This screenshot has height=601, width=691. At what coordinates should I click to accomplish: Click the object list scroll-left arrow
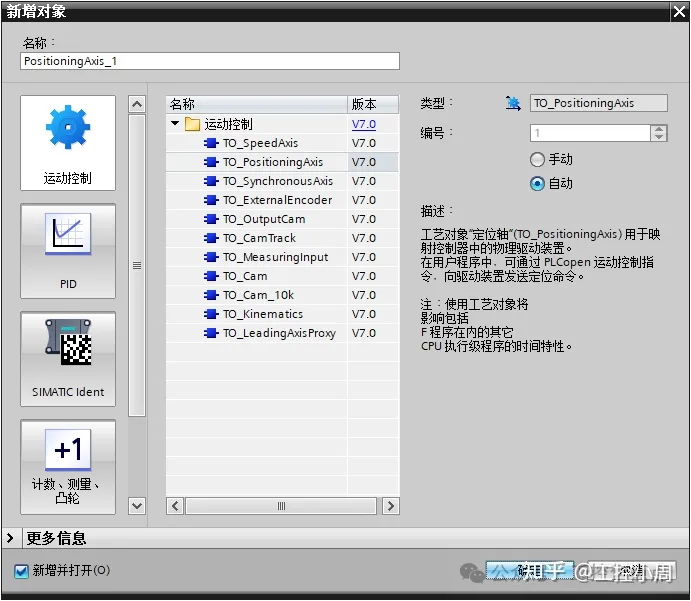pyautogui.click(x=175, y=506)
